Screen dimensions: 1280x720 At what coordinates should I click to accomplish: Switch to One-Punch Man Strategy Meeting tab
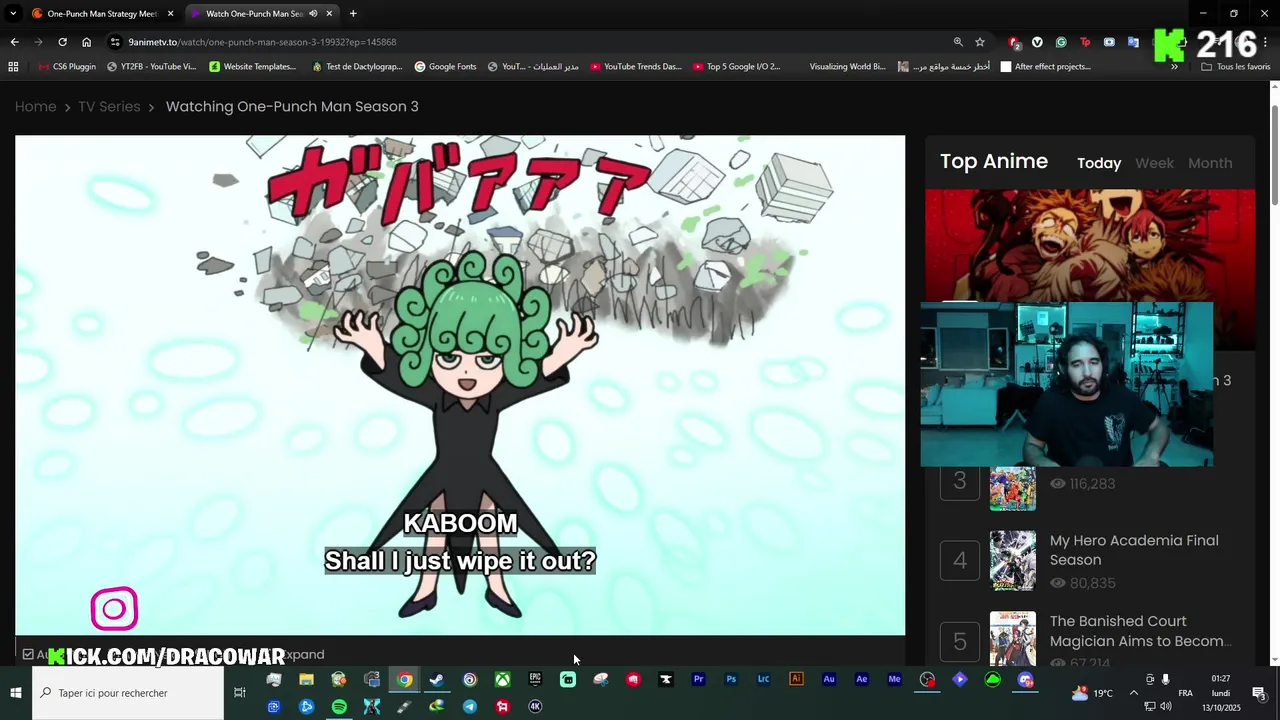(102, 13)
